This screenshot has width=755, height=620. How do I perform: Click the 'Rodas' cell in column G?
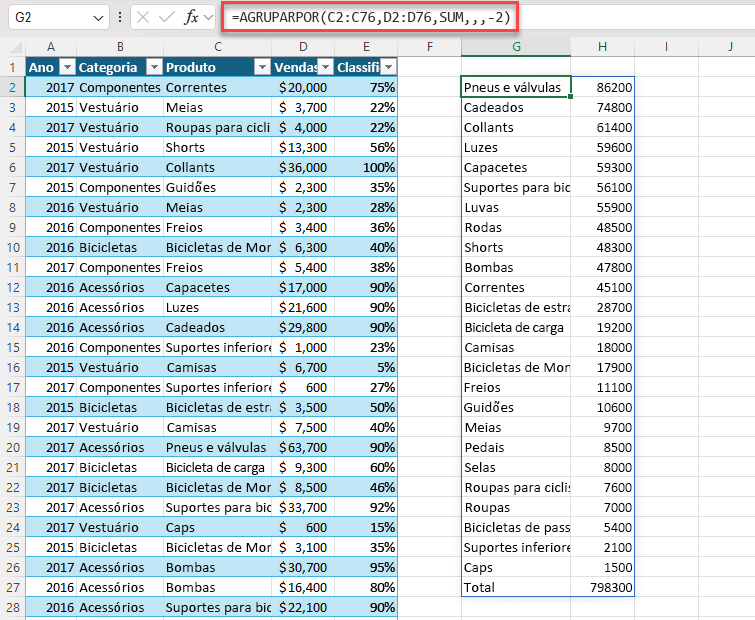tap(516, 227)
